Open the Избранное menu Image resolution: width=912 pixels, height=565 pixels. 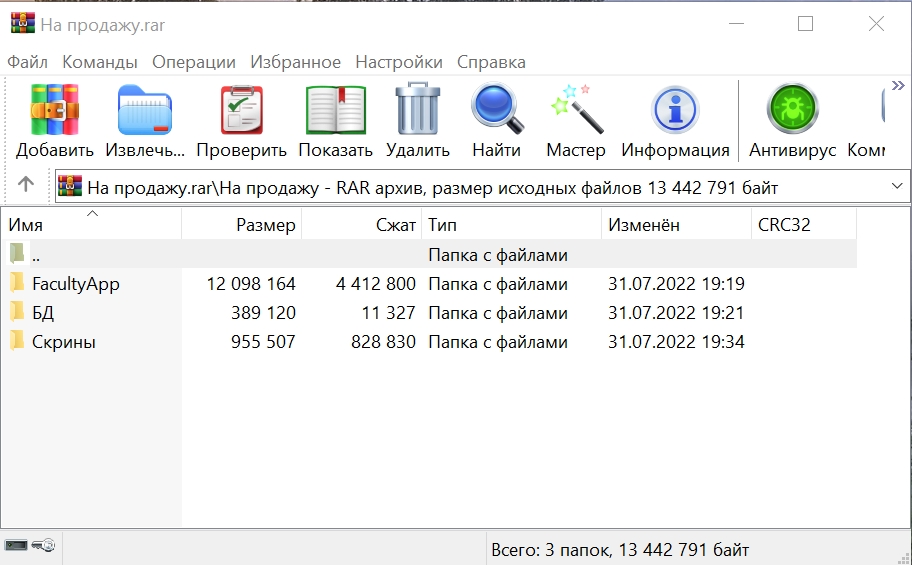click(x=295, y=62)
